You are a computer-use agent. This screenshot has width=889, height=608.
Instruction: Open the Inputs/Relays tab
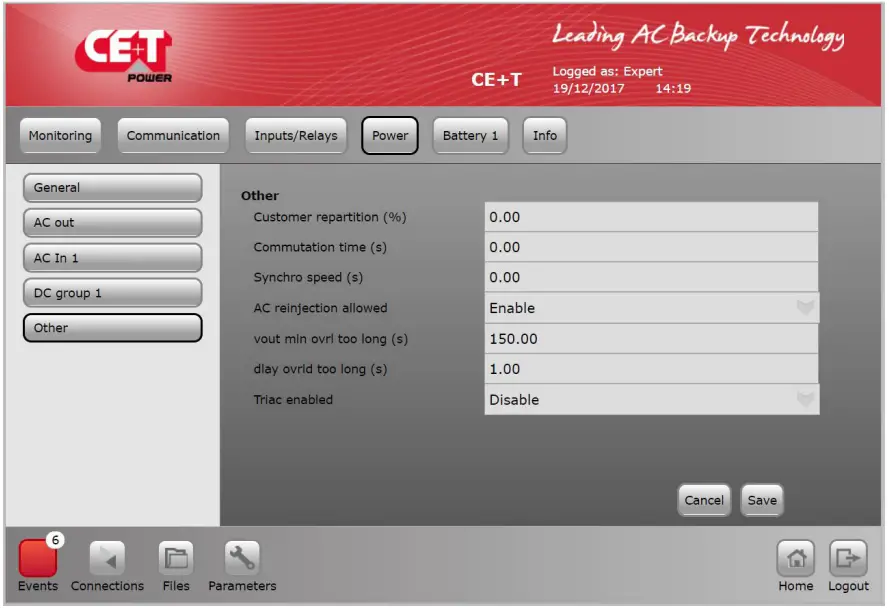pos(295,136)
